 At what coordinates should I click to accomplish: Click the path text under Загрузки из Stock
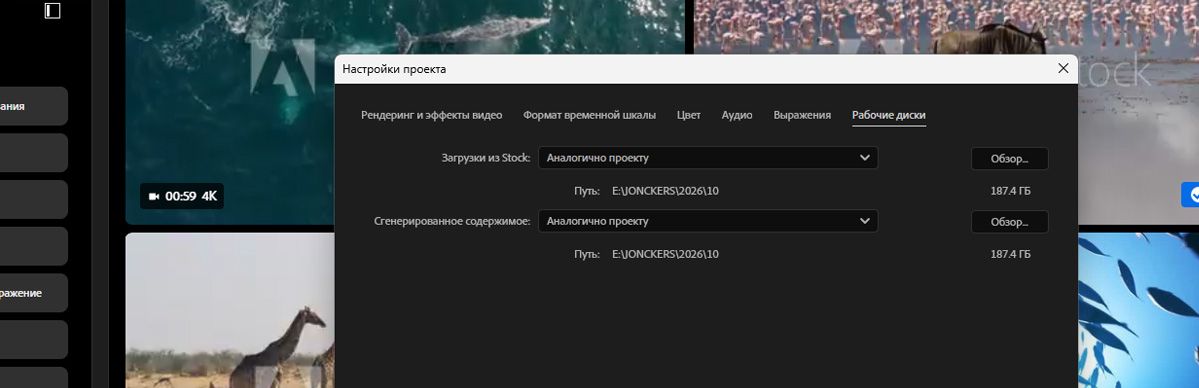click(x=665, y=191)
